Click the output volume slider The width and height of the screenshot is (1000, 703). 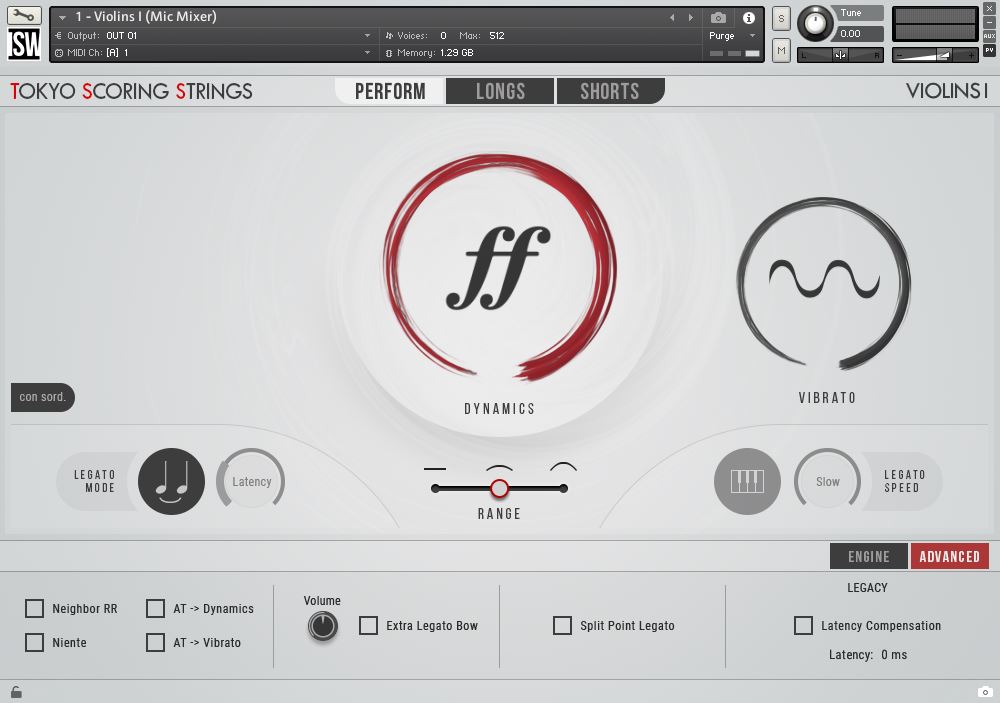934,55
